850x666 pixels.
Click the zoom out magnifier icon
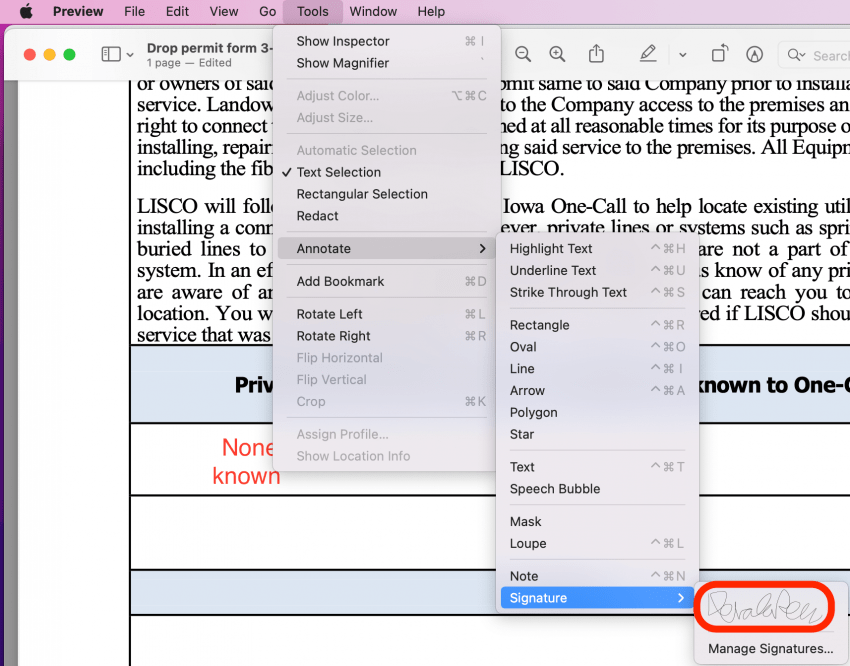523,54
